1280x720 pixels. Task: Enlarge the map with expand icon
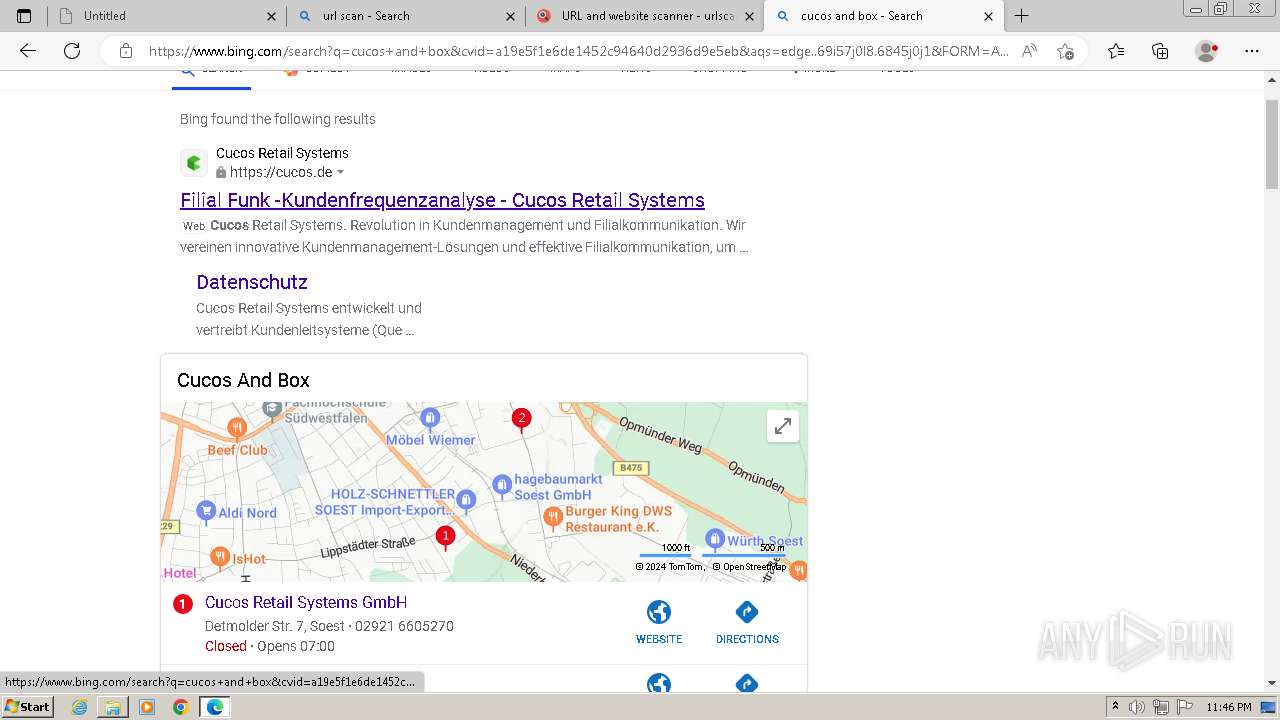click(x=783, y=427)
